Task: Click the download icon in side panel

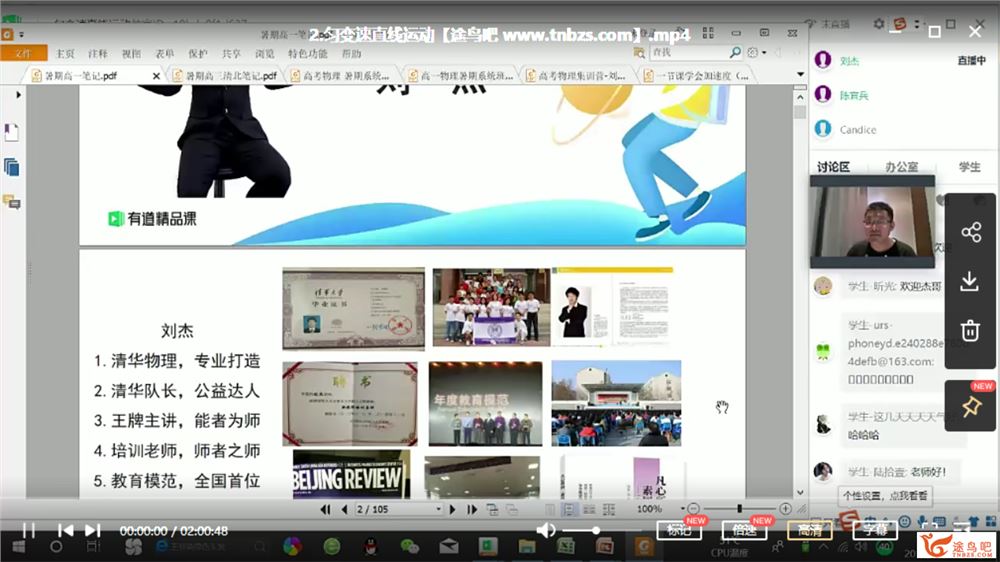Action: point(970,281)
